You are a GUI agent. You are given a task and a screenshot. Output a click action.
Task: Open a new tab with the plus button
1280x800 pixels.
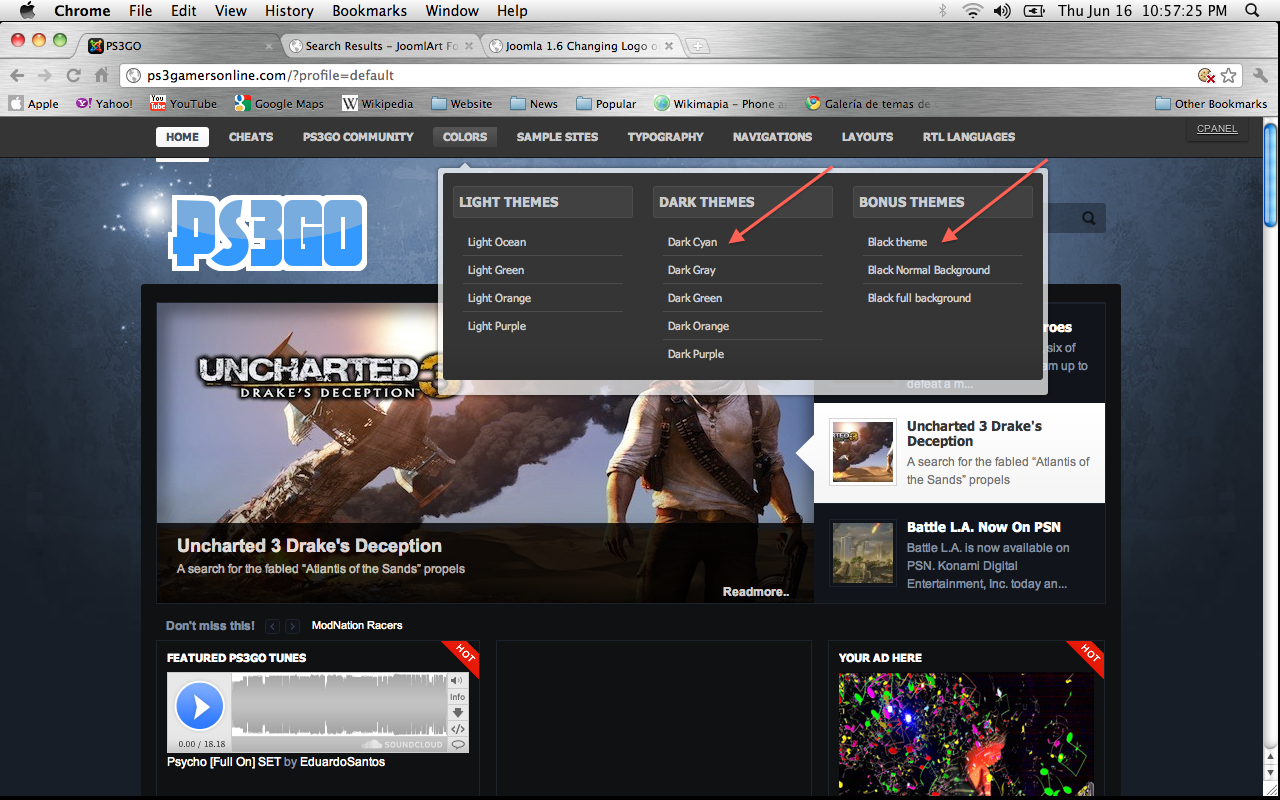tap(698, 46)
